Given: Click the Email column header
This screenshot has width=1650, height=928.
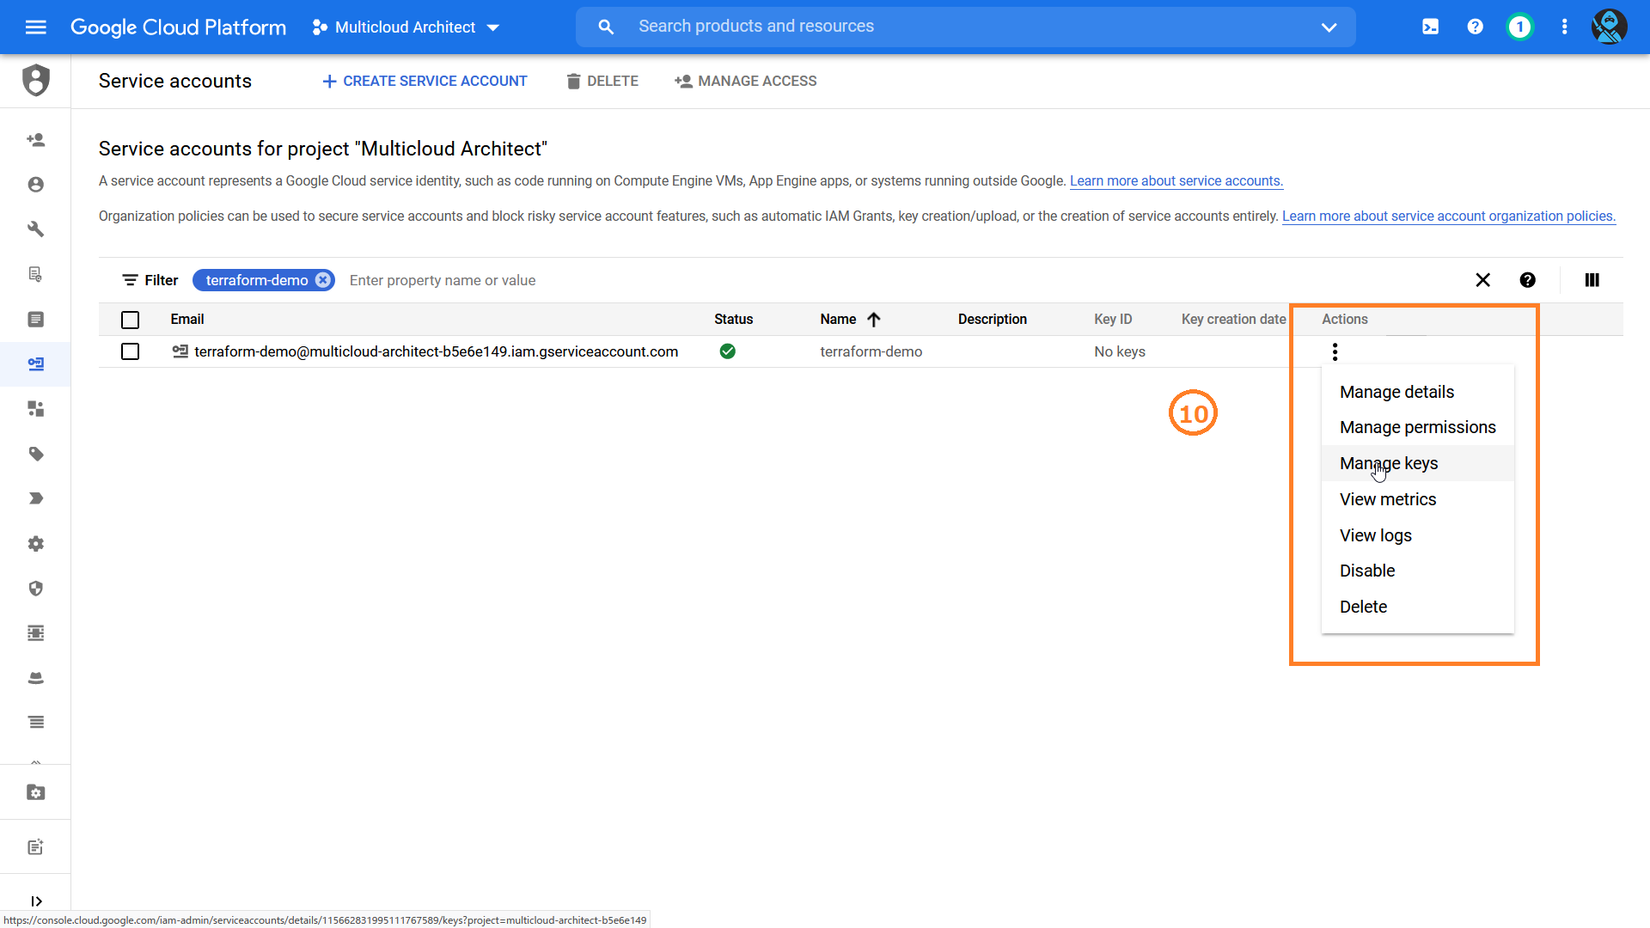Looking at the screenshot, I should [187, 319].
